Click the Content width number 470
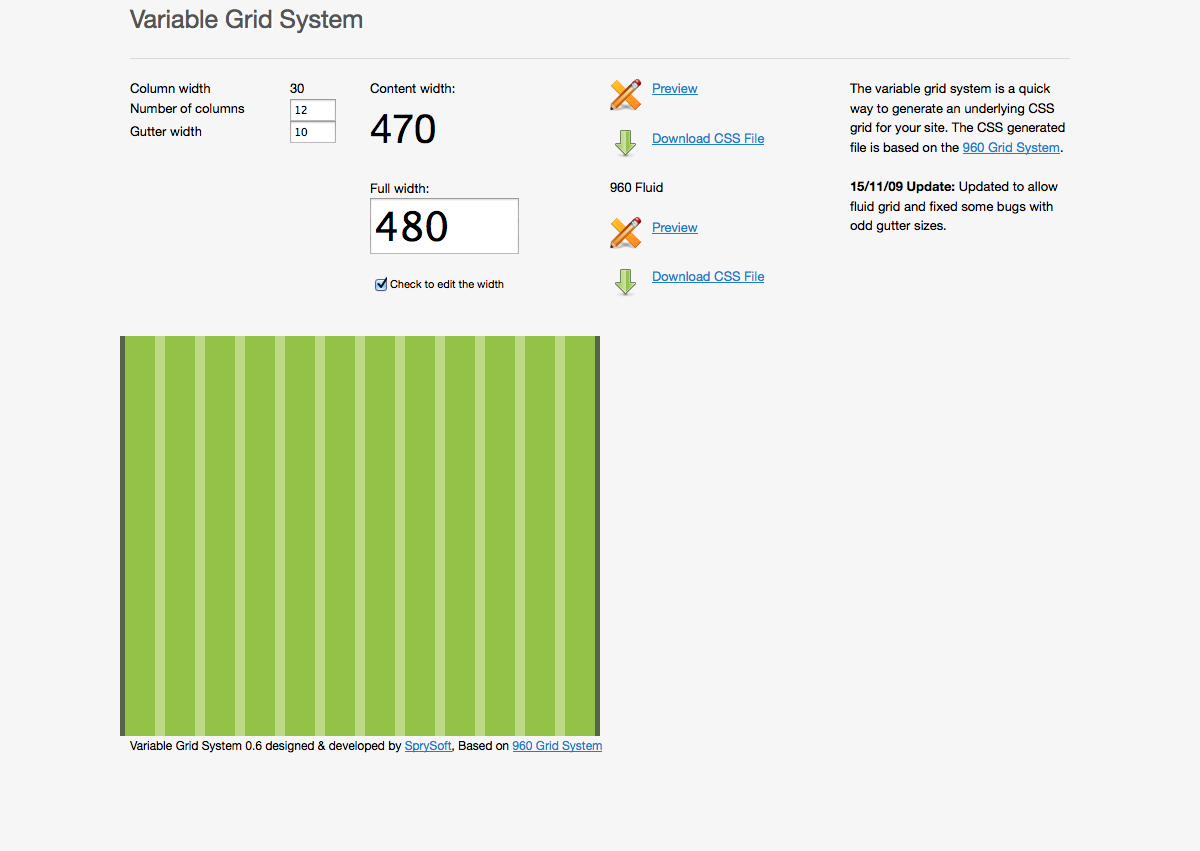 click(403, 130)
